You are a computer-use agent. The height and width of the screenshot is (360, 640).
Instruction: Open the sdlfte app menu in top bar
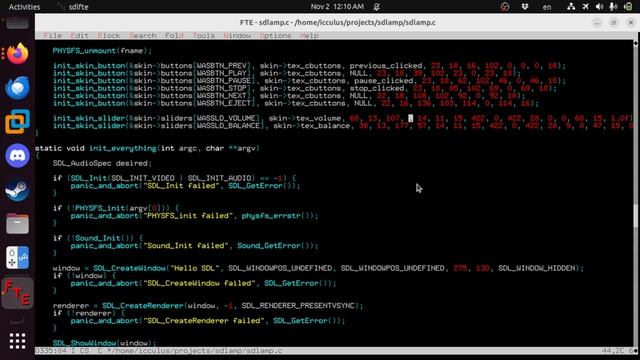(x=73, y=7)
